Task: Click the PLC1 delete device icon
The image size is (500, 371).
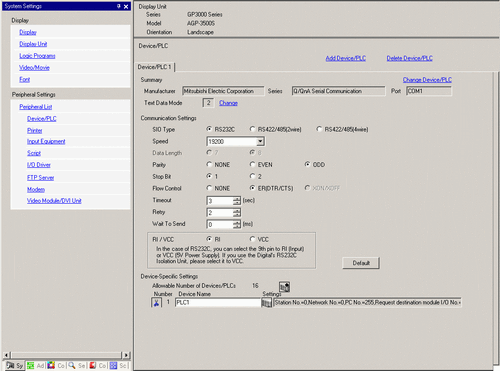Action: pyautogui.click(x=156, y=303)
